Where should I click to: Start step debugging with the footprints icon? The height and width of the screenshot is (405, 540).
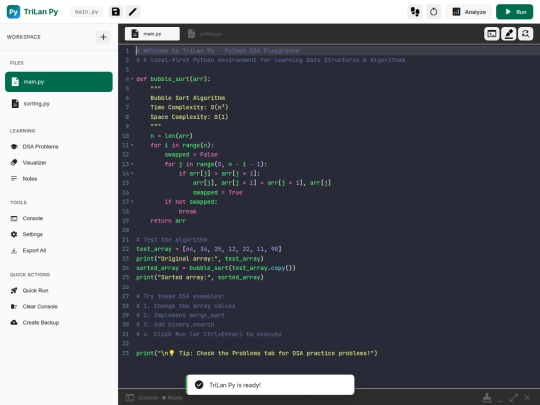click(x=415, y=12)
